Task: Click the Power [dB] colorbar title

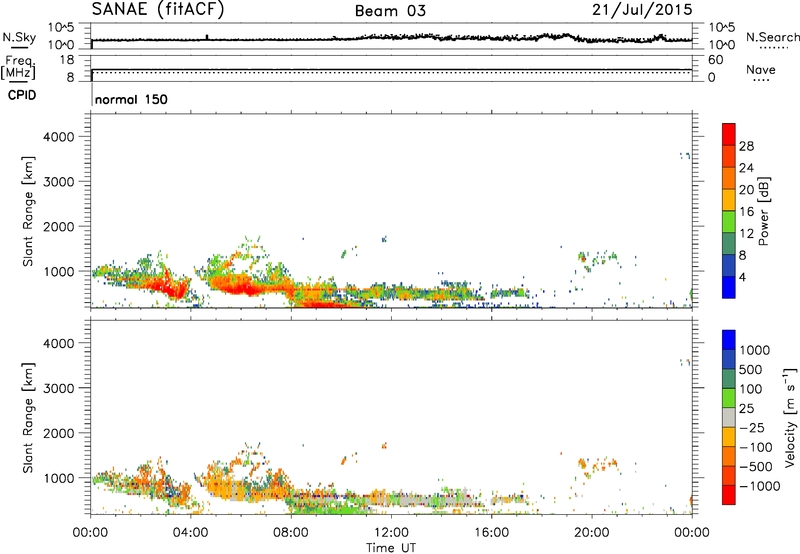Action: point(763,211)
